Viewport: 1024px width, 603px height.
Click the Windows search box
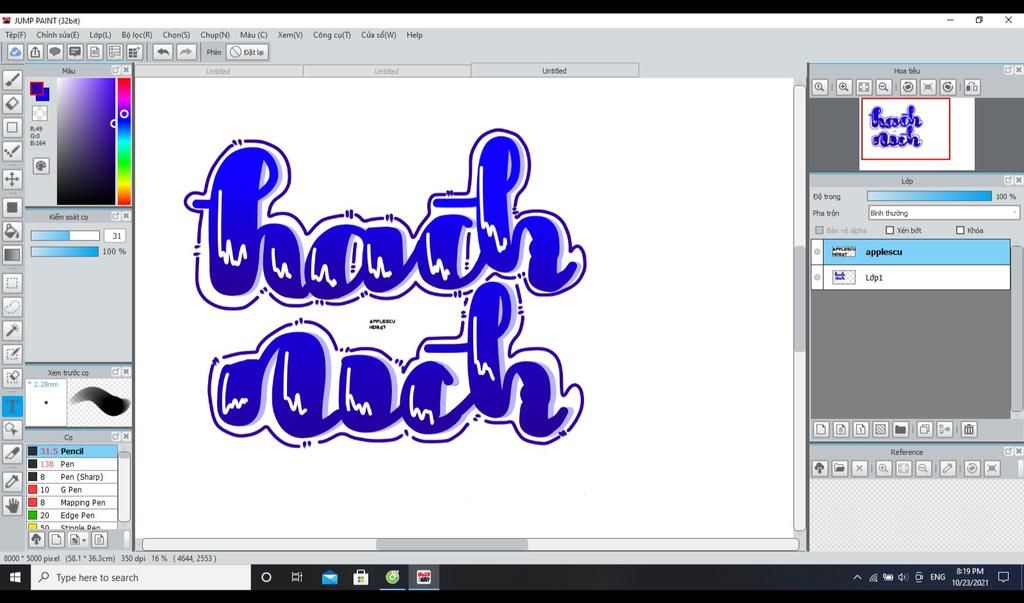(140, 578)
